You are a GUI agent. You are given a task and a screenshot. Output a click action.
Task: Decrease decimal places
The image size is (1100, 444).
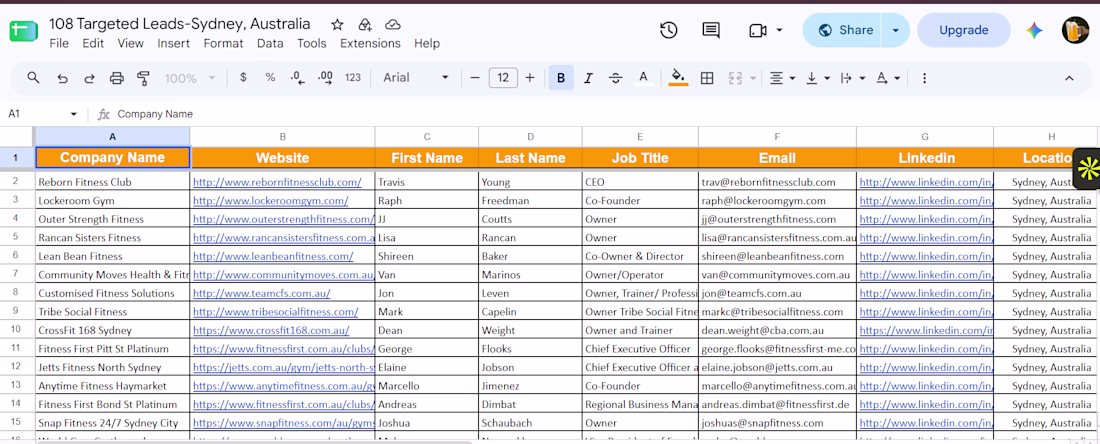tap(297, 78)
